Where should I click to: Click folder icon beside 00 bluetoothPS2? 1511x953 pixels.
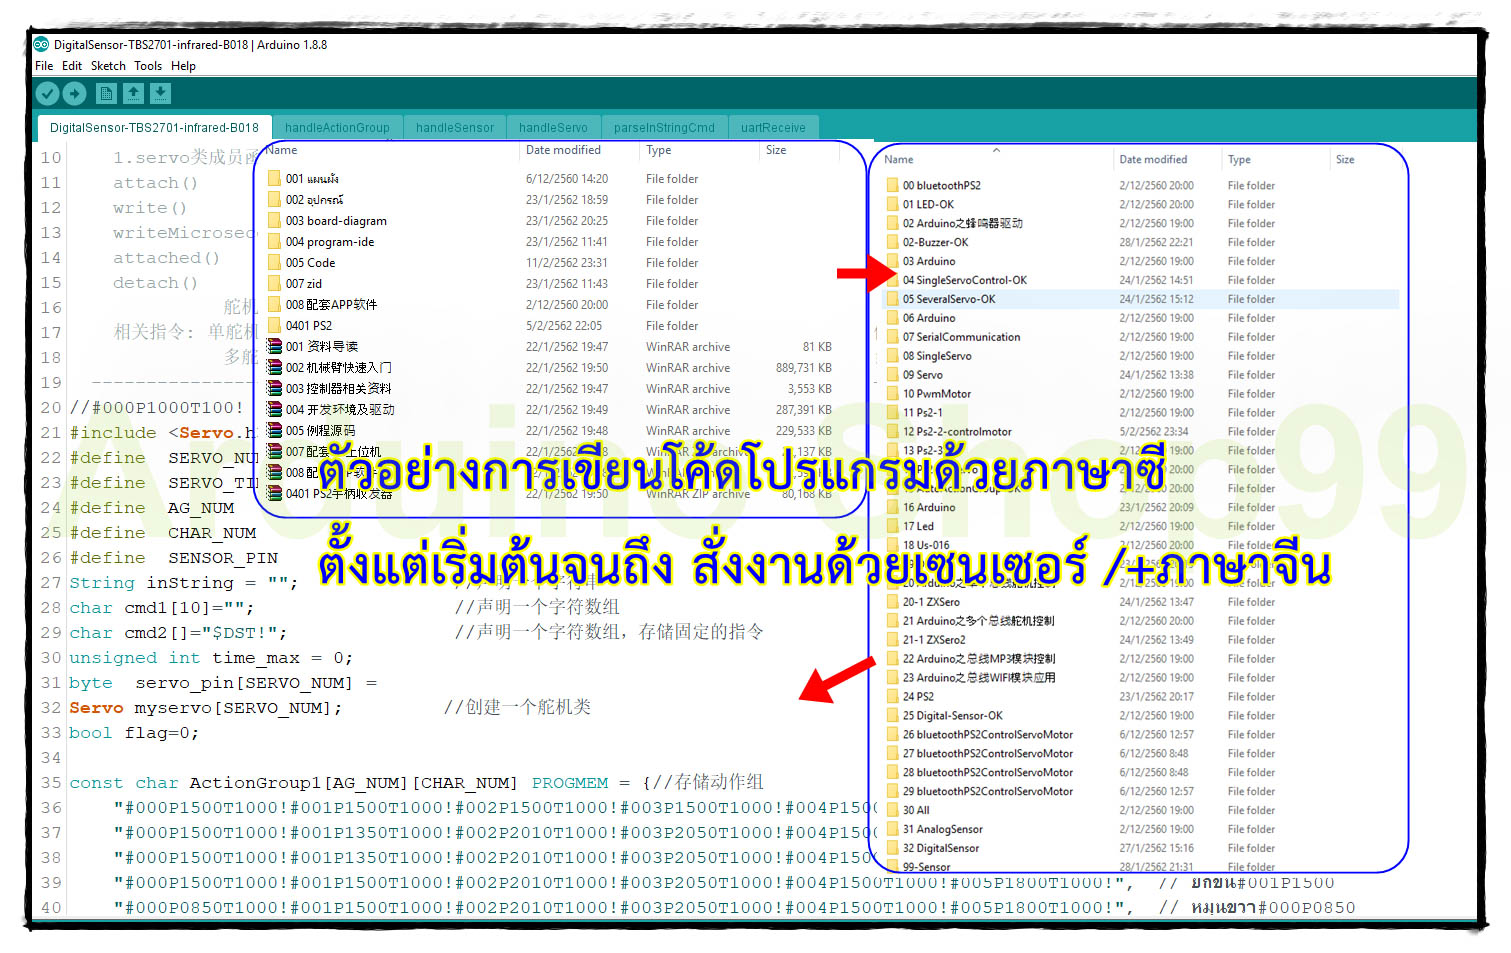tap(892, 185)
